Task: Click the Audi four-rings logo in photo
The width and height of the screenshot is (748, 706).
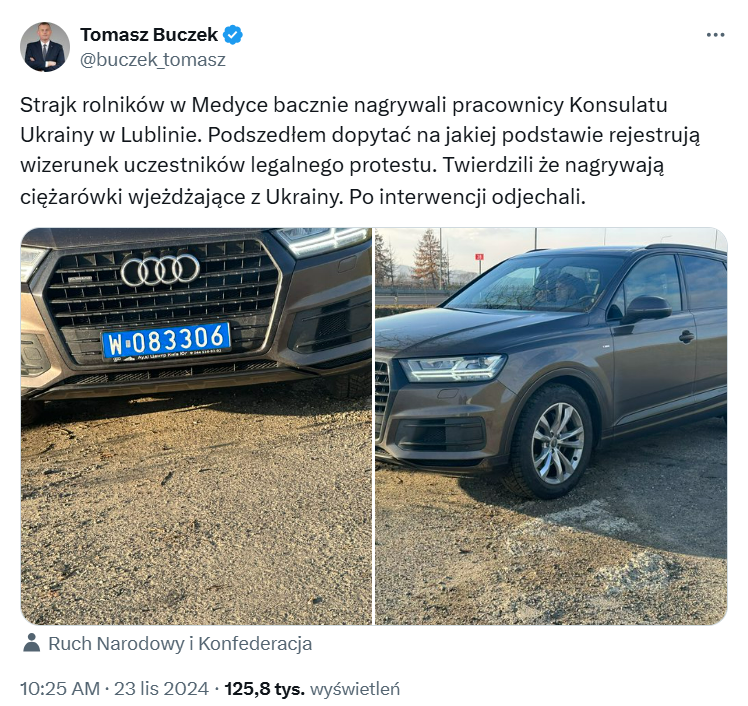Action: click(x=160, y=270)
